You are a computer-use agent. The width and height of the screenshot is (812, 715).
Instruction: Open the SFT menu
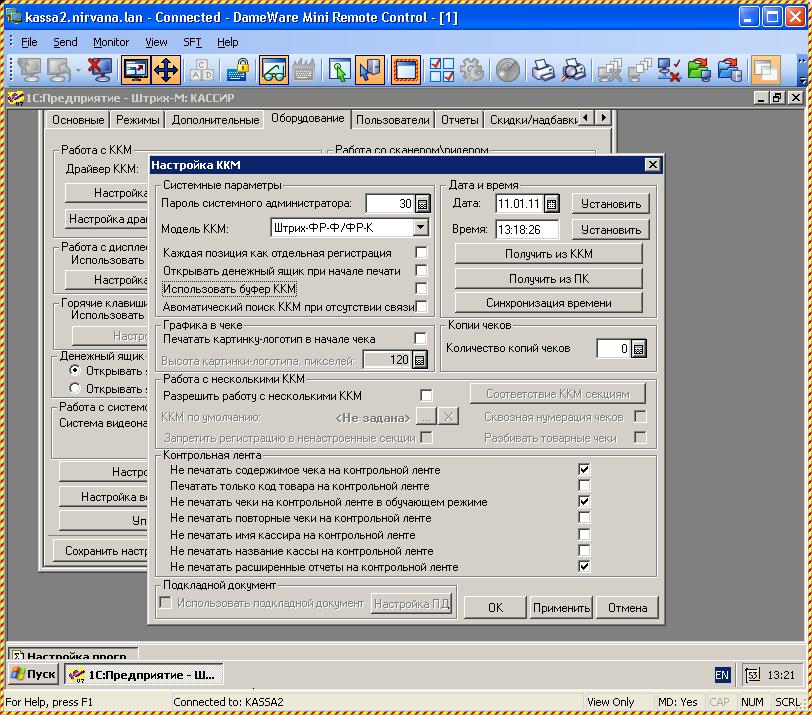point(192,42)
